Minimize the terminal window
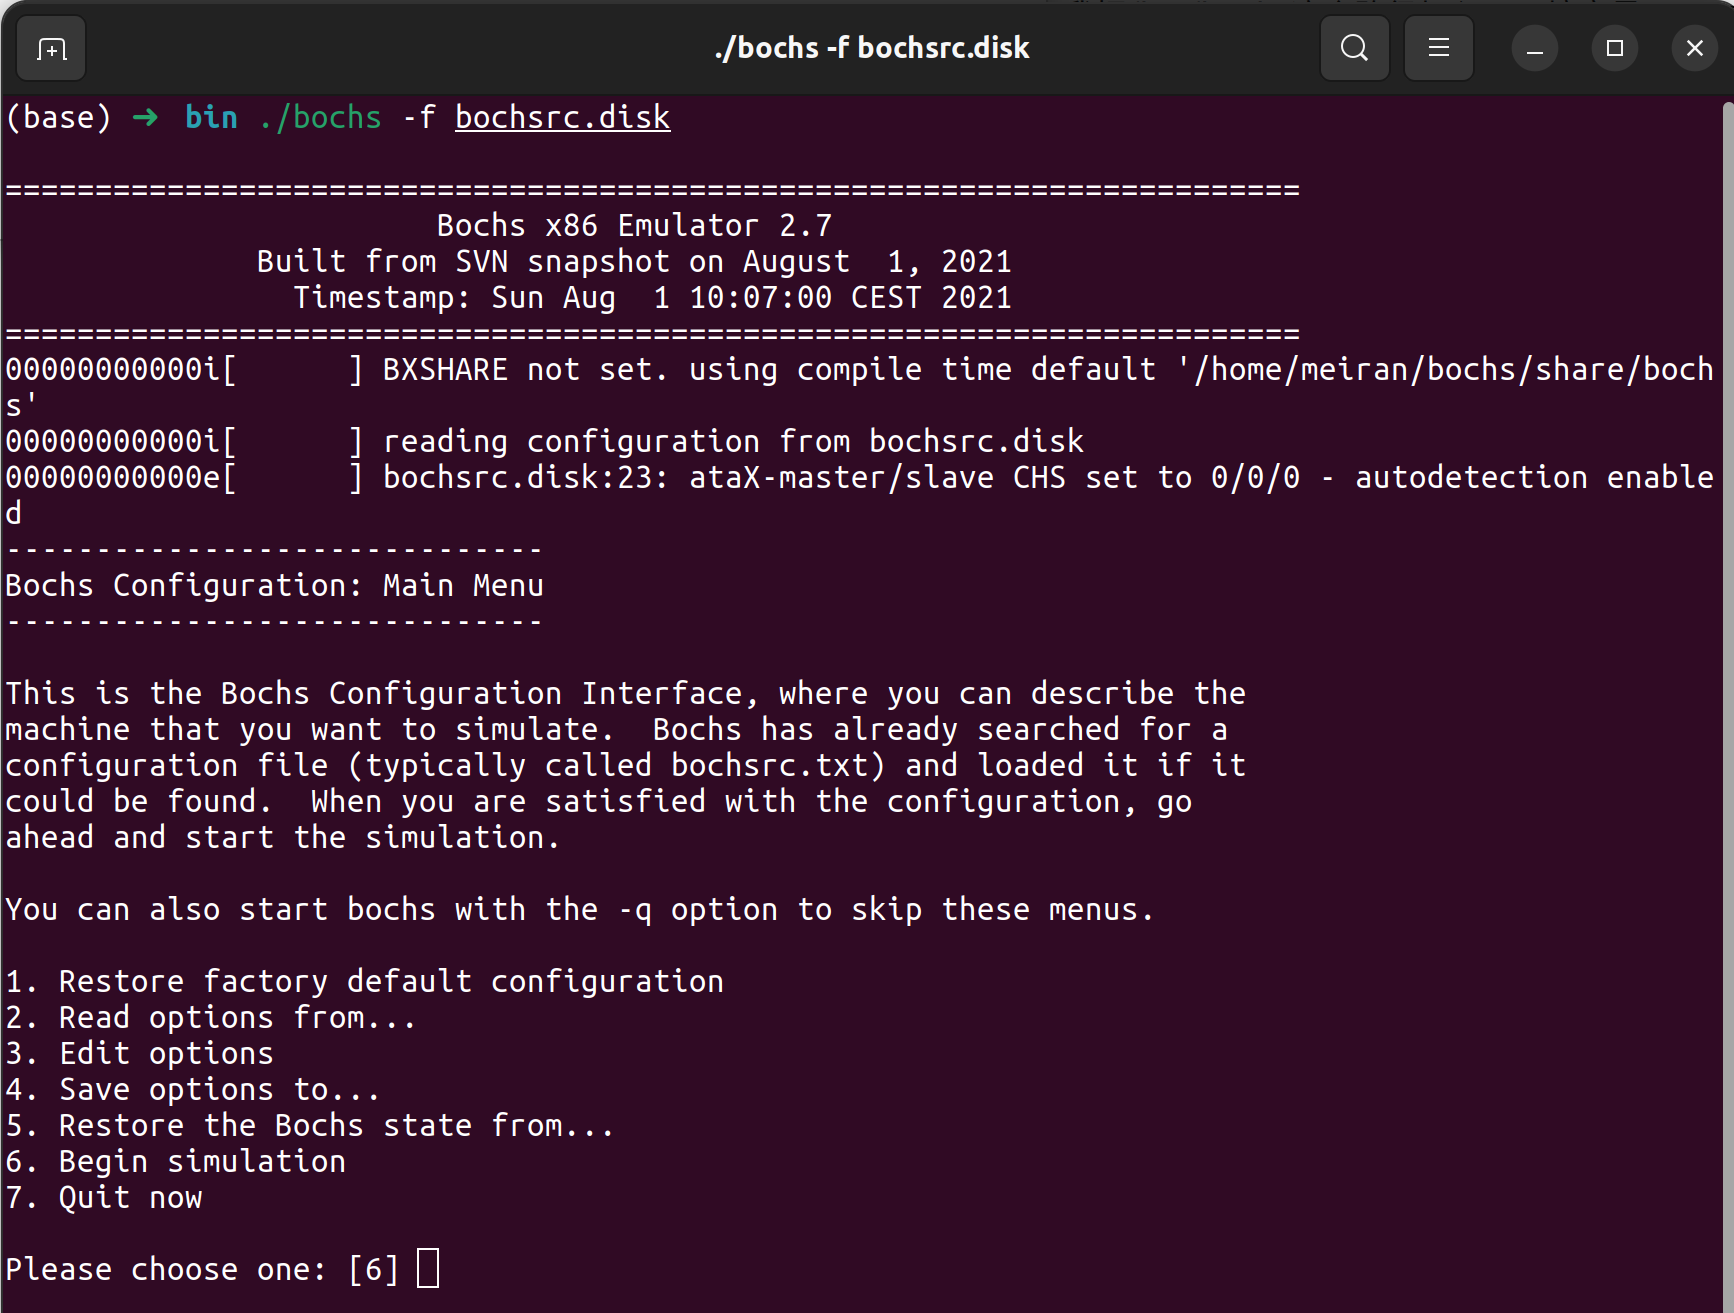Image resolution: width=1734 pixels, height=1313 pixels. (1534, 48)
